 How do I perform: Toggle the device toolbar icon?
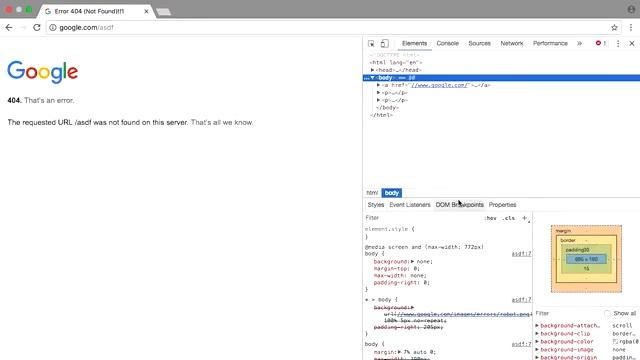point(384,43)
